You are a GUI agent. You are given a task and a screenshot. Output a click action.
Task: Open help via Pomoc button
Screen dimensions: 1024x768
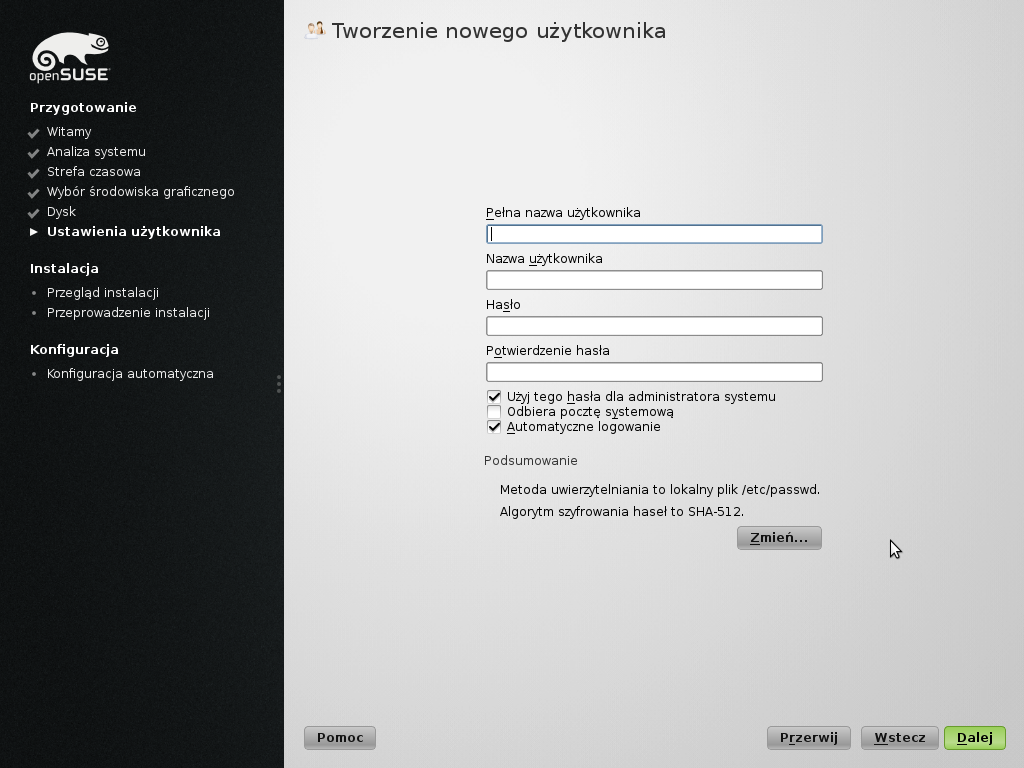click(x=340, y=738)
